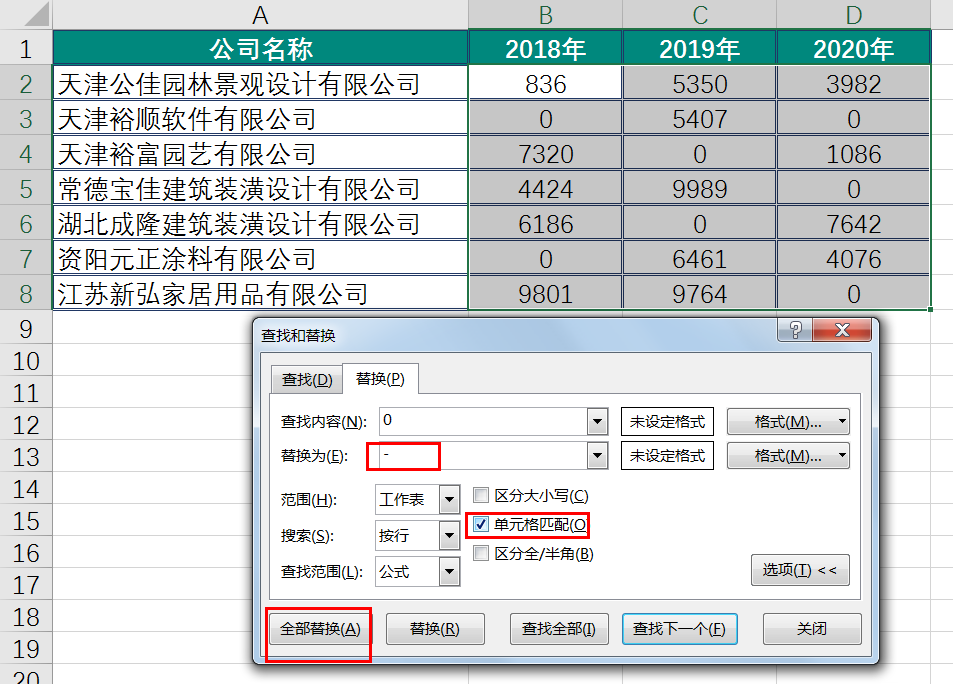Toggle 区分大小写 checkbox
Viewport: 953px width, 684px height.
coord(481,496)
